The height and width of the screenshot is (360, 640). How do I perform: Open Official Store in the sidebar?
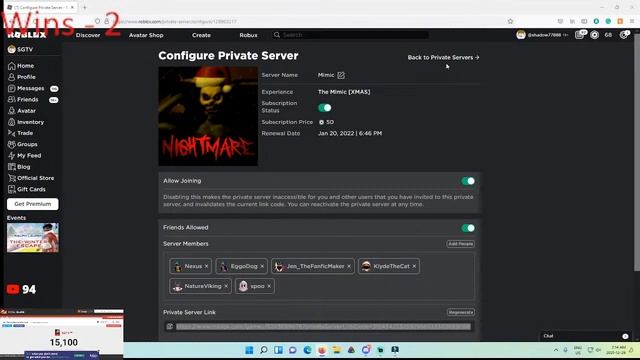(31, 178)
